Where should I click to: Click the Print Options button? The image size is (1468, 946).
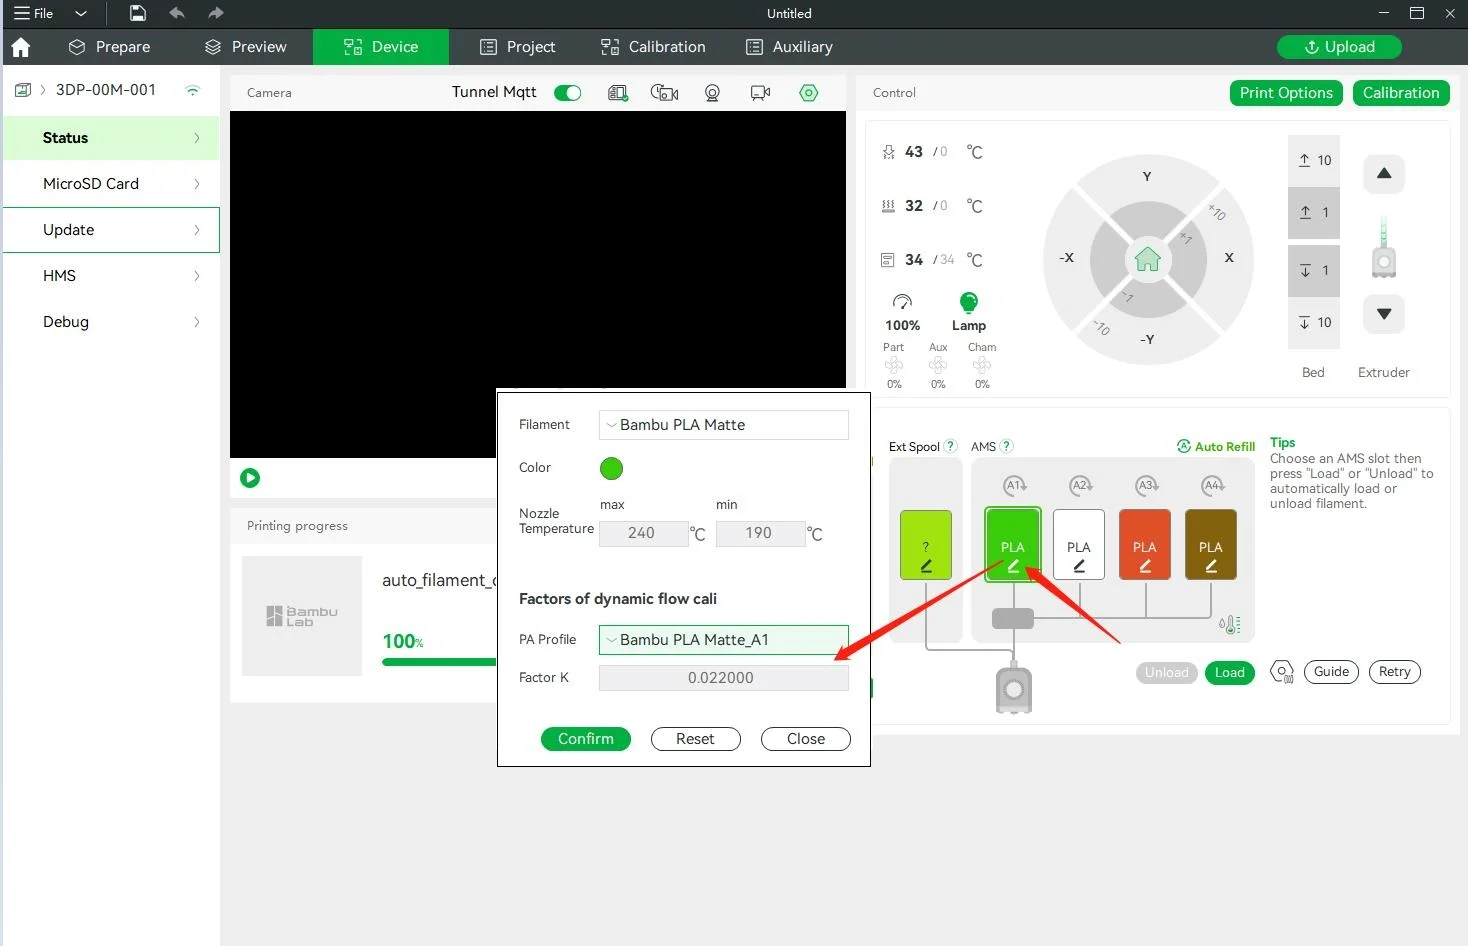click(x=1286, y=93)
